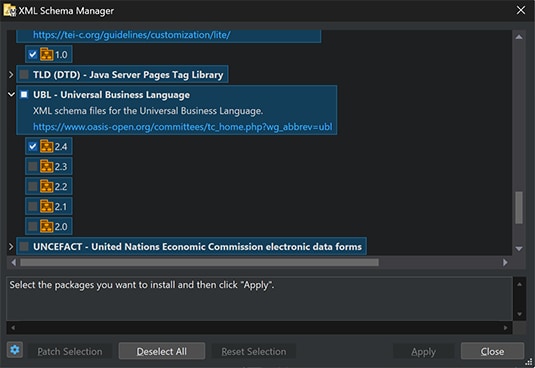This screenshot has width=535, height=368.
Task: Click the 'XML schema files for the Universal' description
Action: [148, 111]
